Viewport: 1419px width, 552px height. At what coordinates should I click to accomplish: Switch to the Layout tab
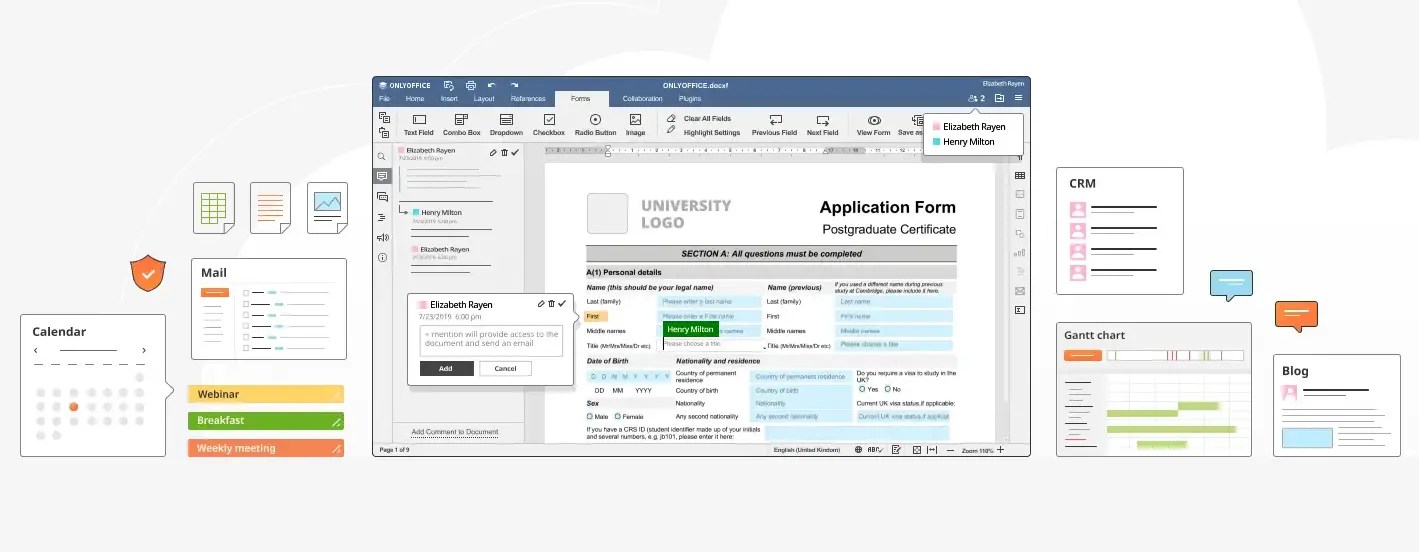tap(484, 99)
